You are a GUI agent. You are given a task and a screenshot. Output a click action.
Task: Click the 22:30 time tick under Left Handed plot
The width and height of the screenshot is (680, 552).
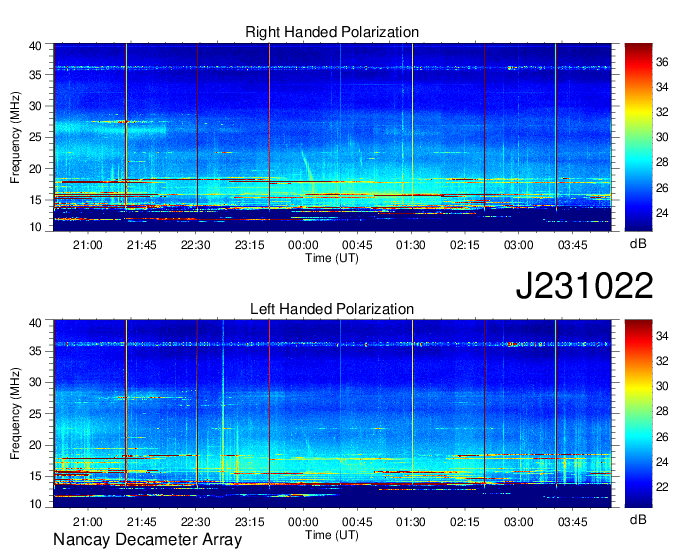point(196,522)
